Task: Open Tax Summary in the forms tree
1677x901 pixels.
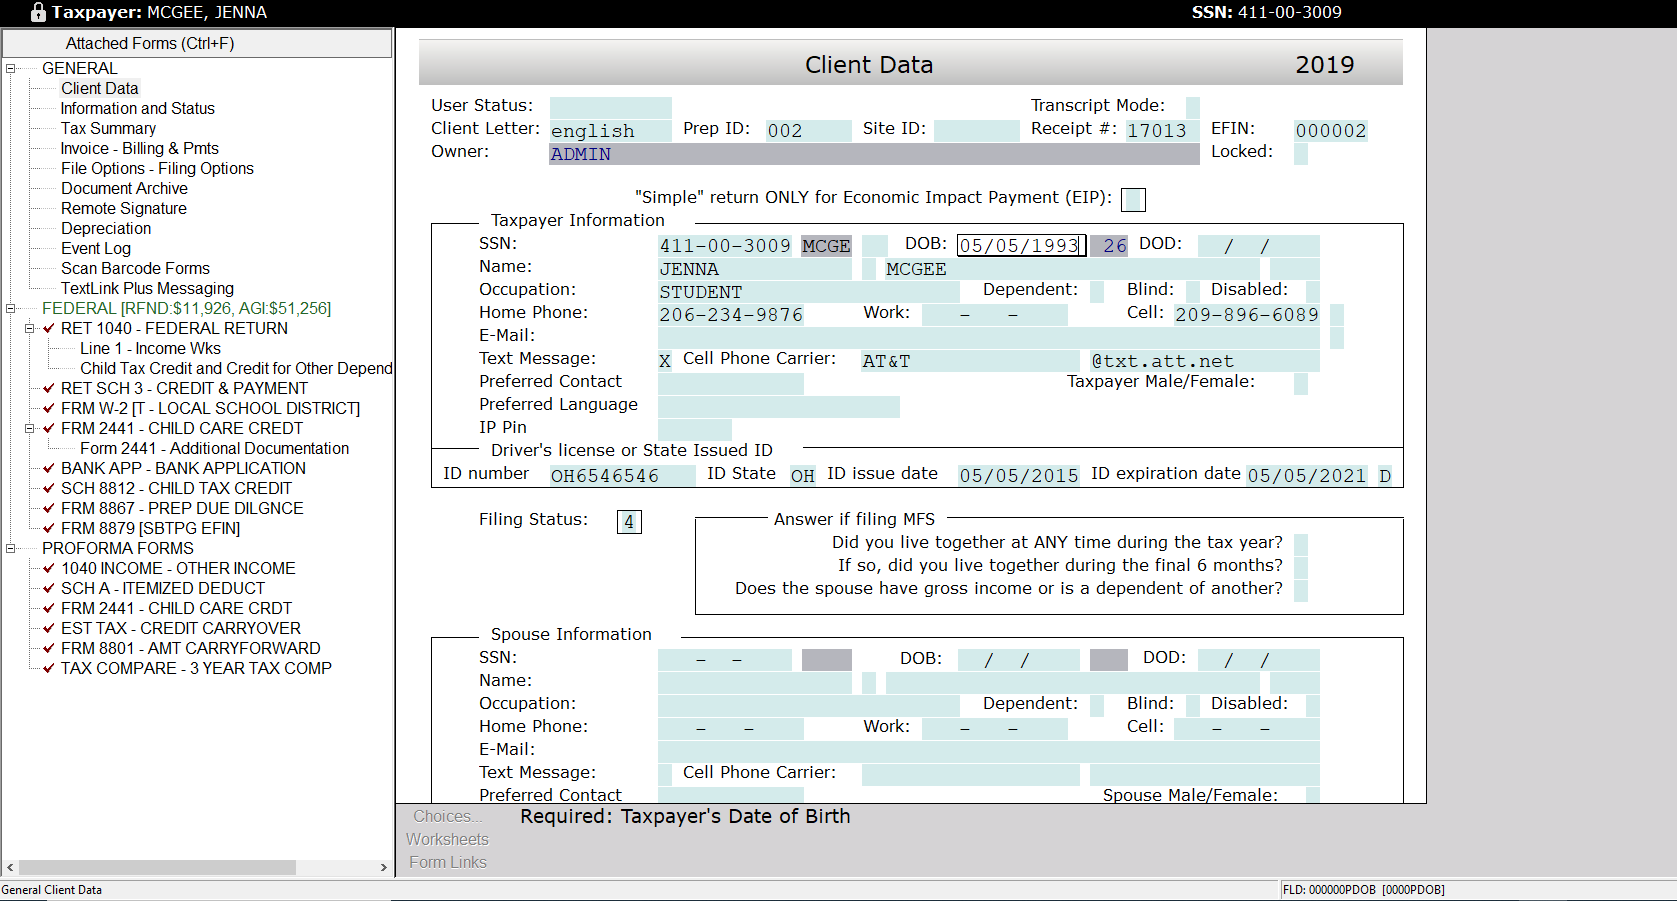Action: tap(108, 128)
